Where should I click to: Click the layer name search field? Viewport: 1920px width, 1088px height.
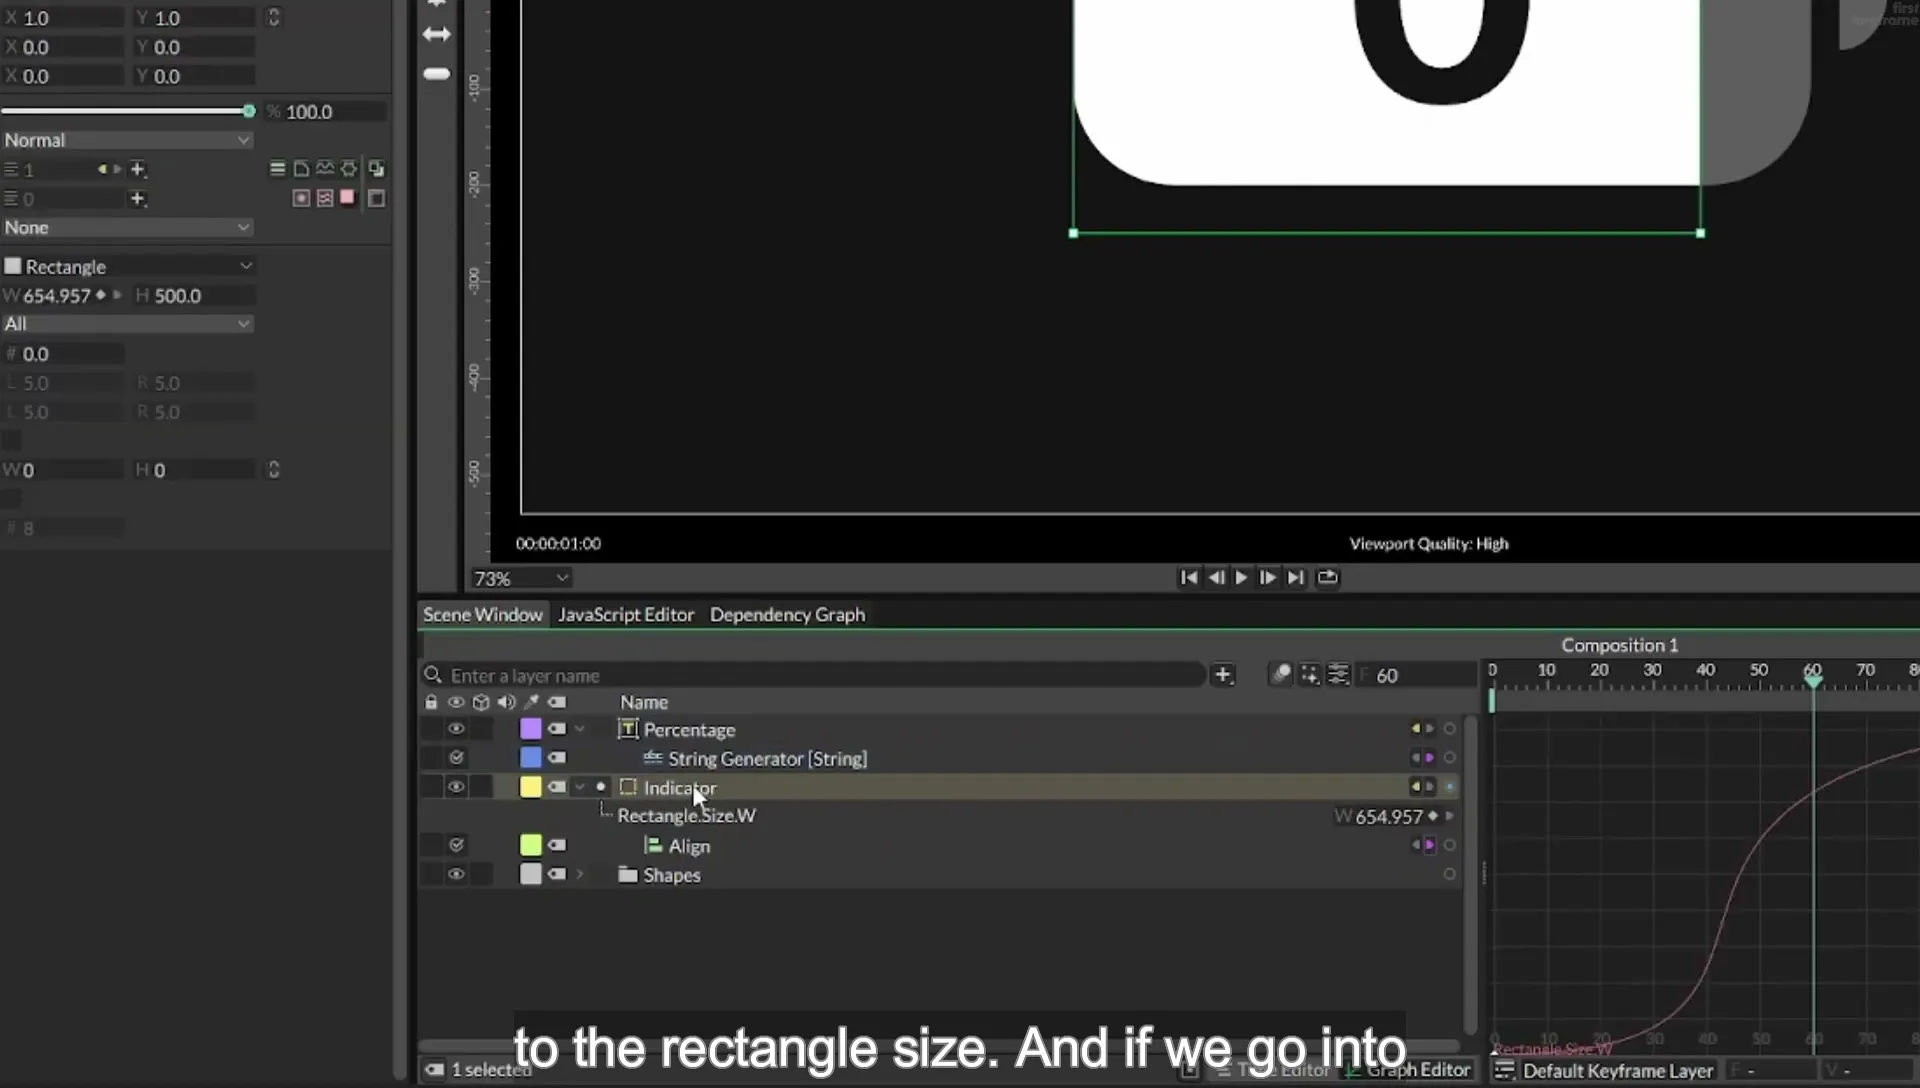815,675
